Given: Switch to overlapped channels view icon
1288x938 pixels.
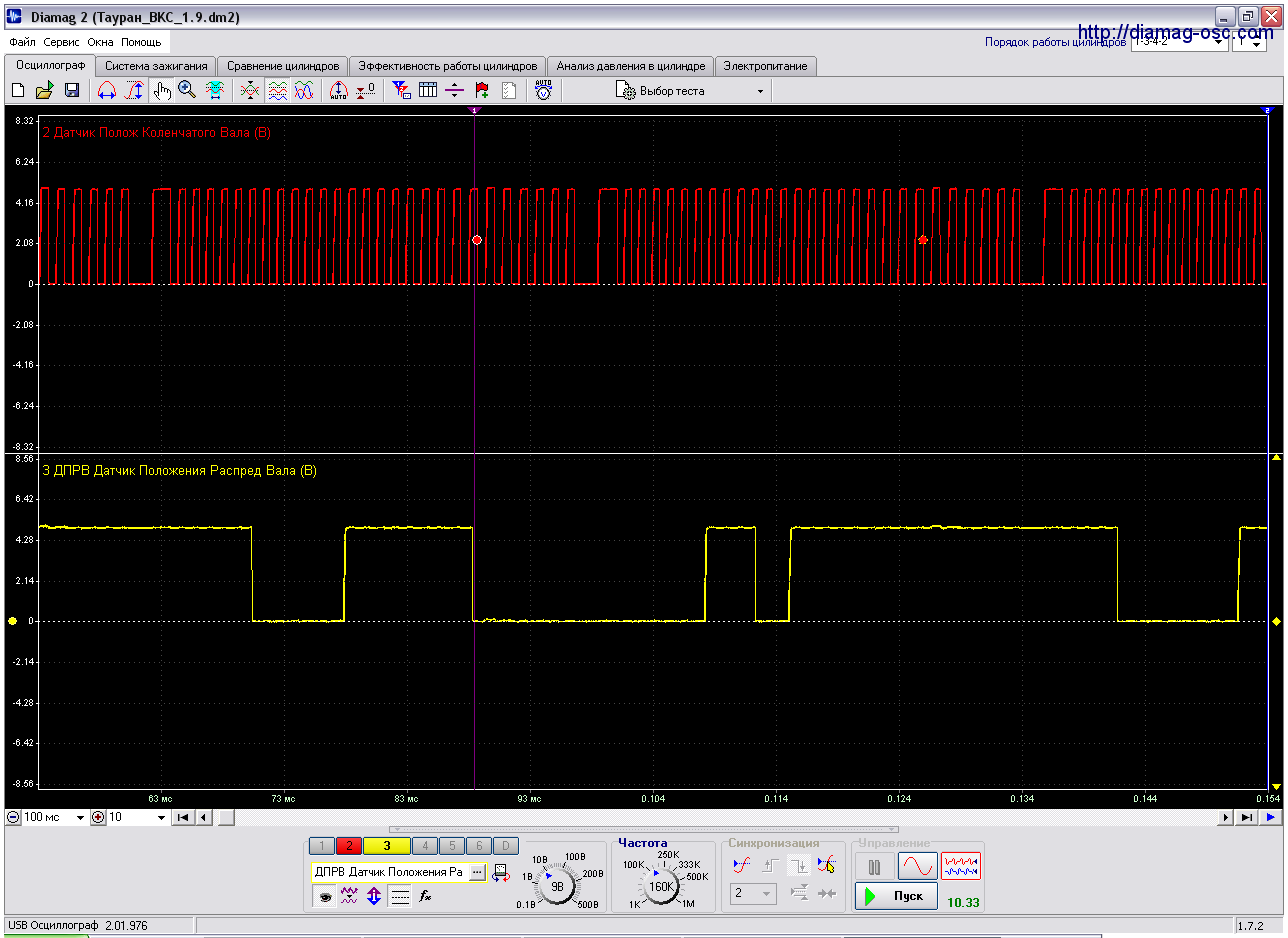Looking at the screenshot, I should pos(304,91).
